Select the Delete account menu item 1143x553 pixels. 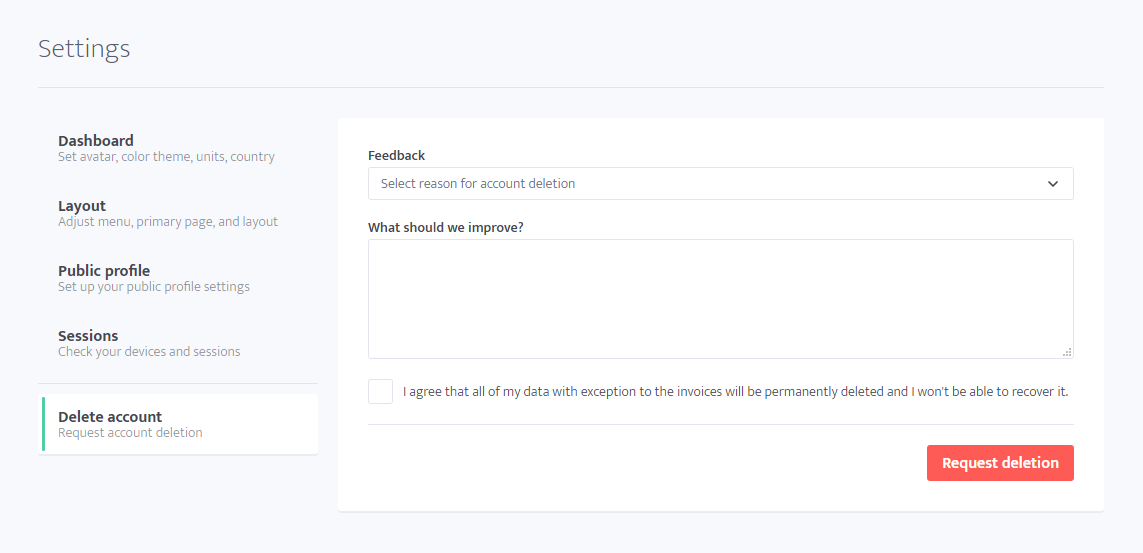point(178,424)
